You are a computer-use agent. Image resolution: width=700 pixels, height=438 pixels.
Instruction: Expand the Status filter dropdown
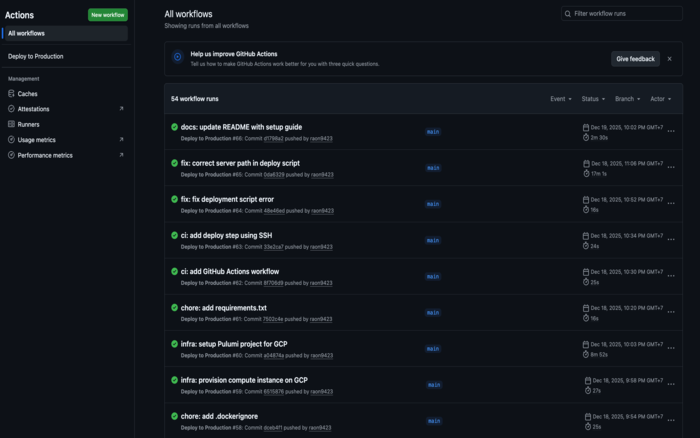click(593, 99)
